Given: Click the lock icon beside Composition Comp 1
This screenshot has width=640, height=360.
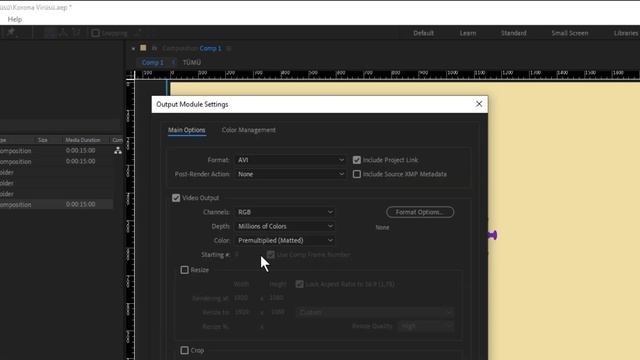Looking at the screenshot, I should [x=154, y=48].
